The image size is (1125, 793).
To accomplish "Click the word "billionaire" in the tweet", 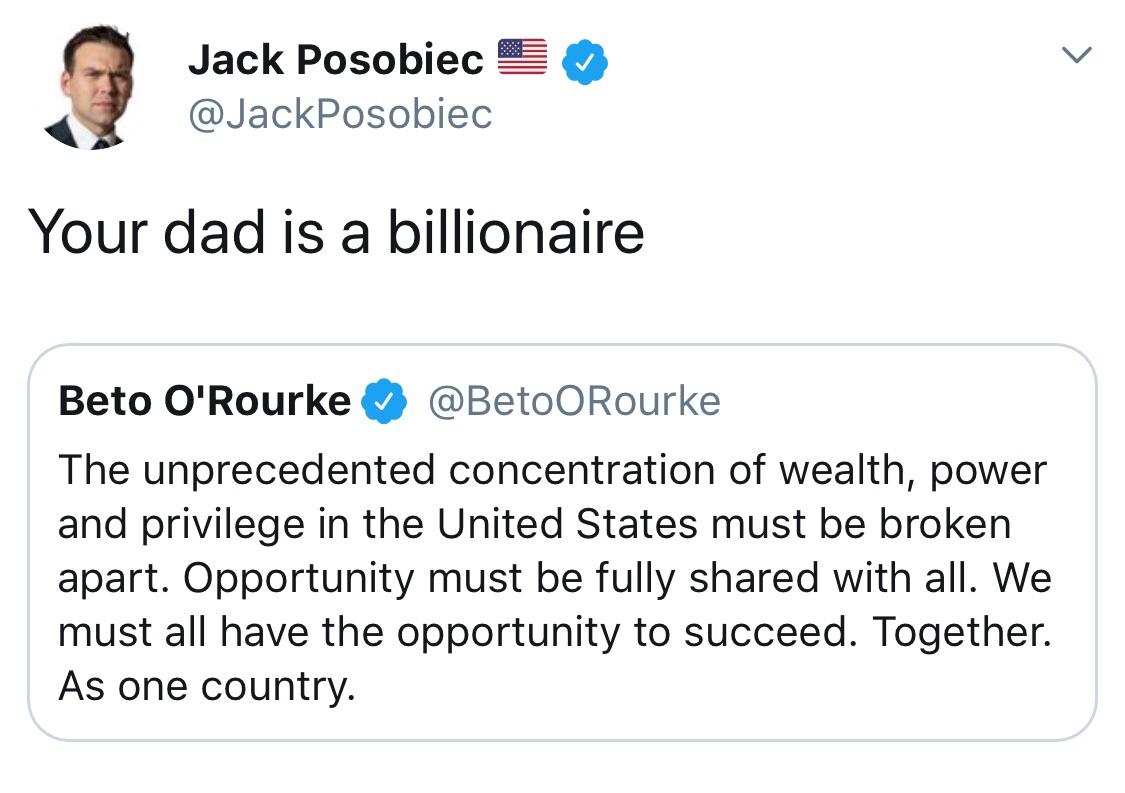I will click(x=516, y=232).
